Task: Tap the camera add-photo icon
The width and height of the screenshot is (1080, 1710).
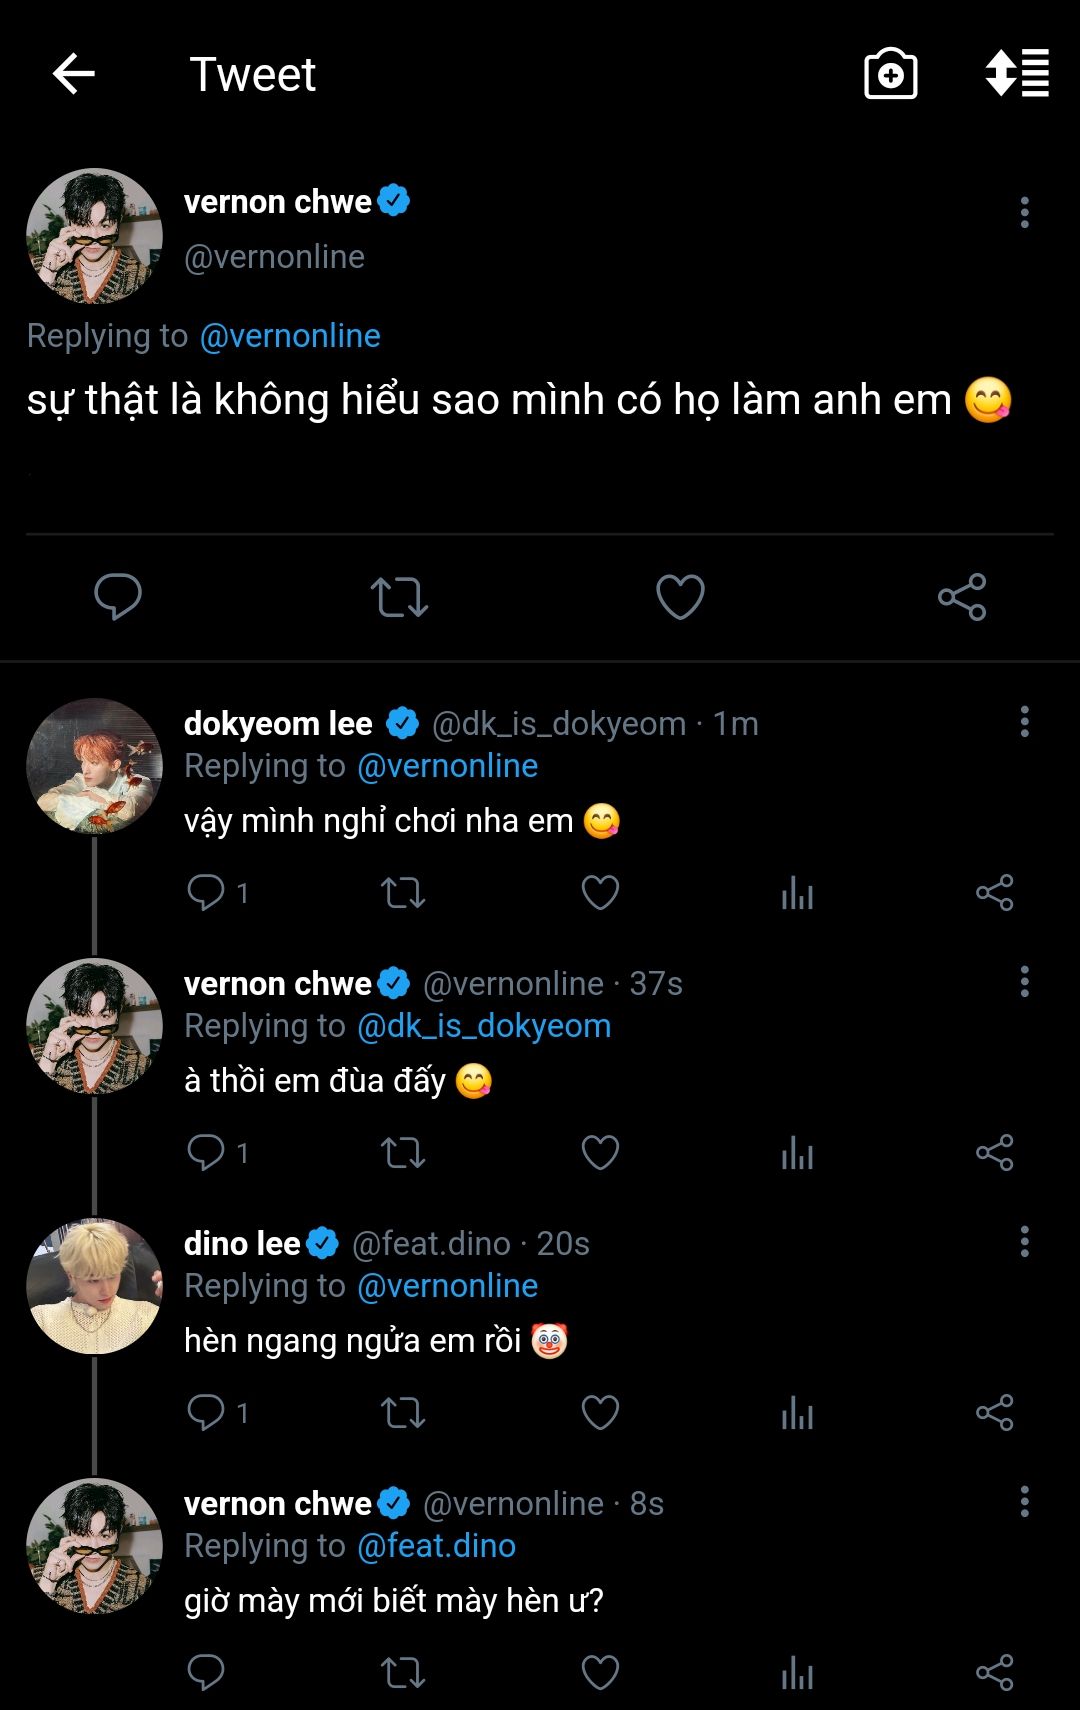Action: 890,74
